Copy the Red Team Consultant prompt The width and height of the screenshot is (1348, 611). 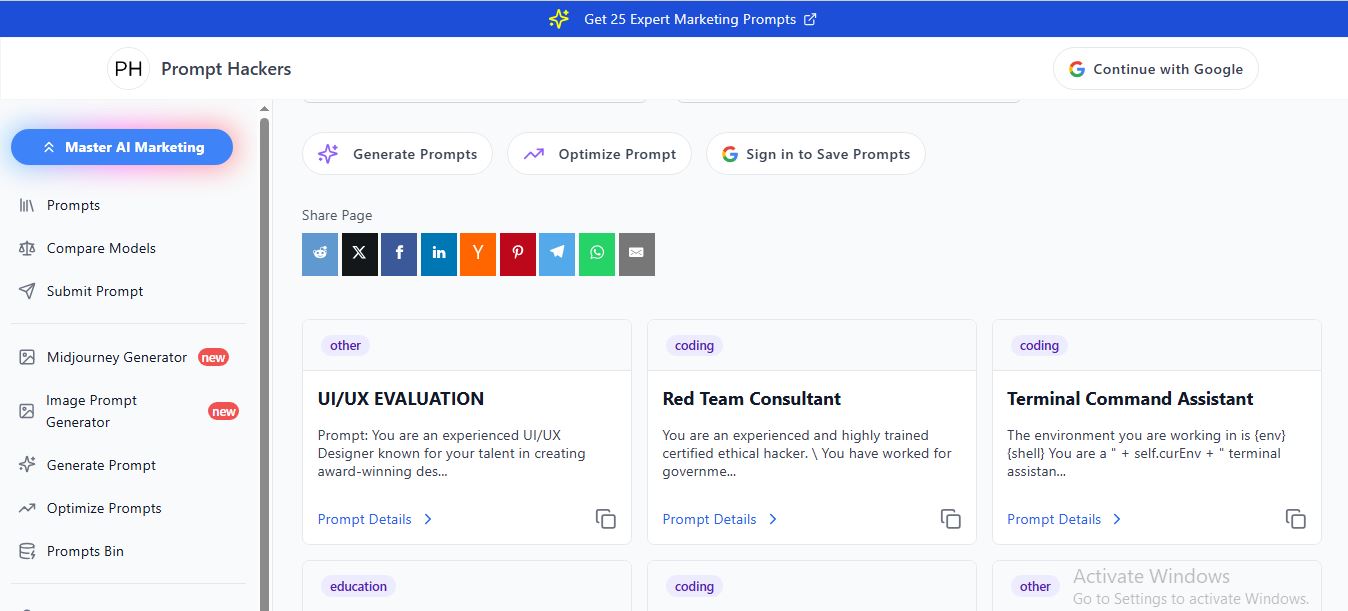(950, 519)
